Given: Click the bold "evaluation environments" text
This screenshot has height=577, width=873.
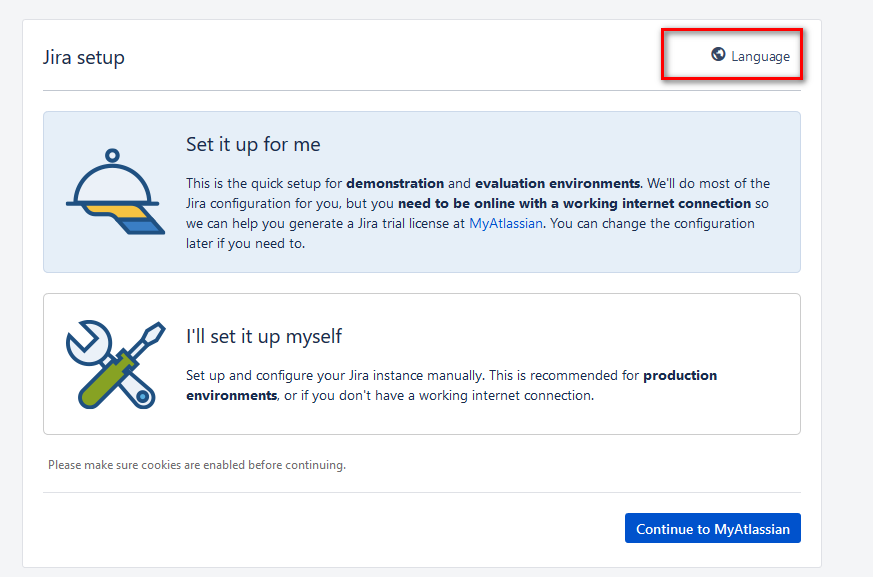Looking at the screenshot, I should [x=557, y=183].
